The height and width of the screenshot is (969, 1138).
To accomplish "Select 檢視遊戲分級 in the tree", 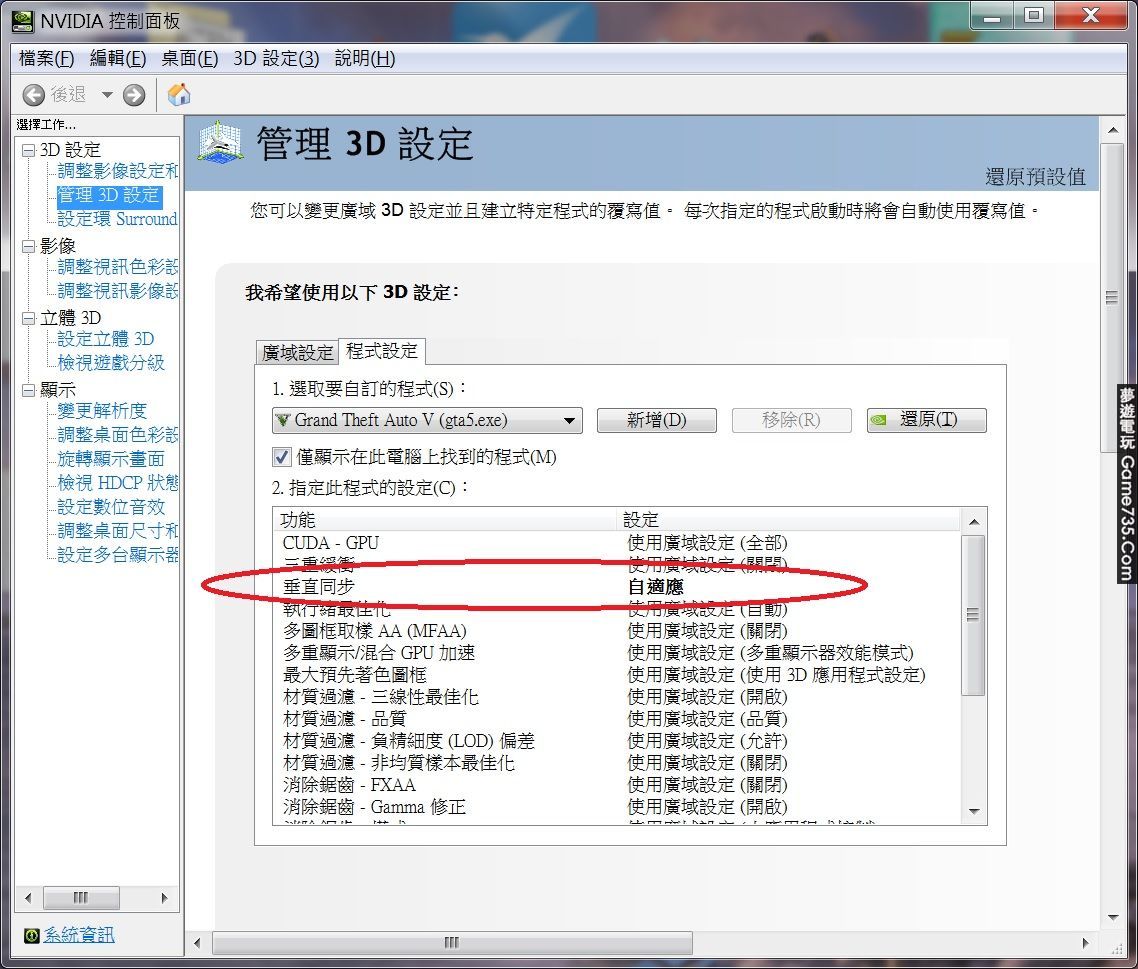I will click(x=110, y=363).
